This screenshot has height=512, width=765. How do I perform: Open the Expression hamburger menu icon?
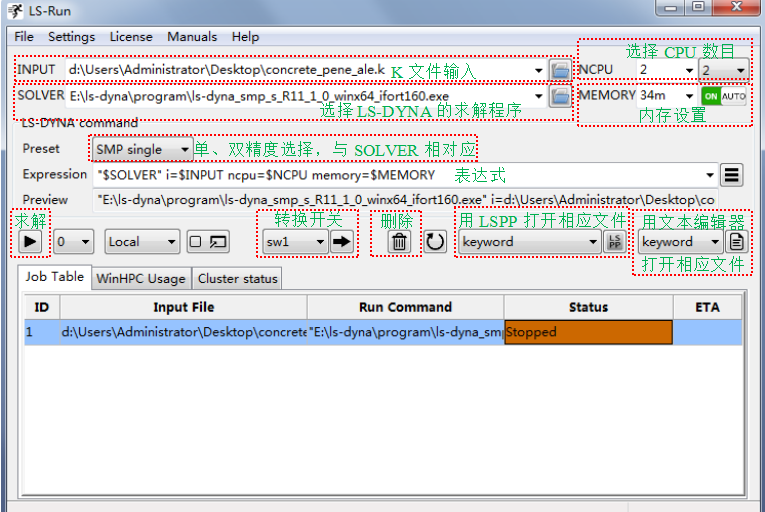[x=731, y=175]
